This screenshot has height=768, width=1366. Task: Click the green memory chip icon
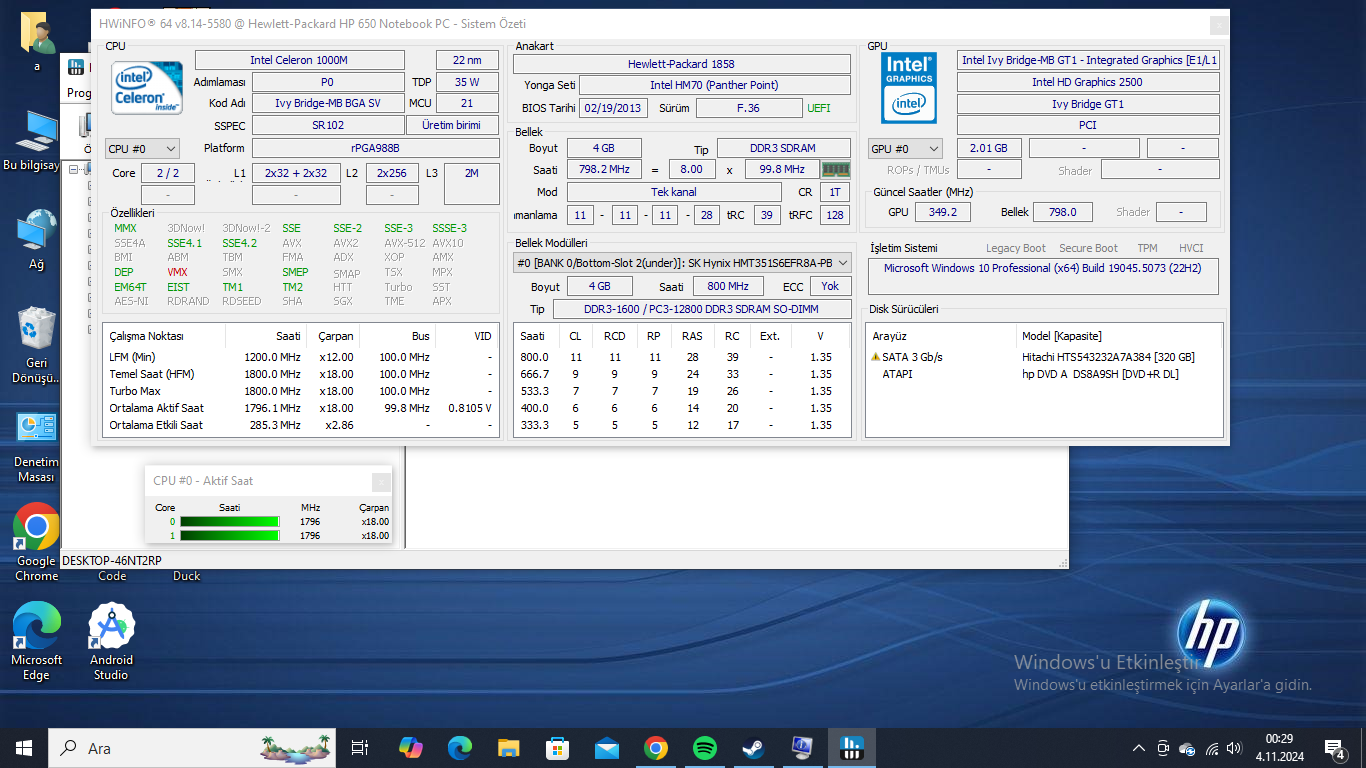click(x=835, y=170)
